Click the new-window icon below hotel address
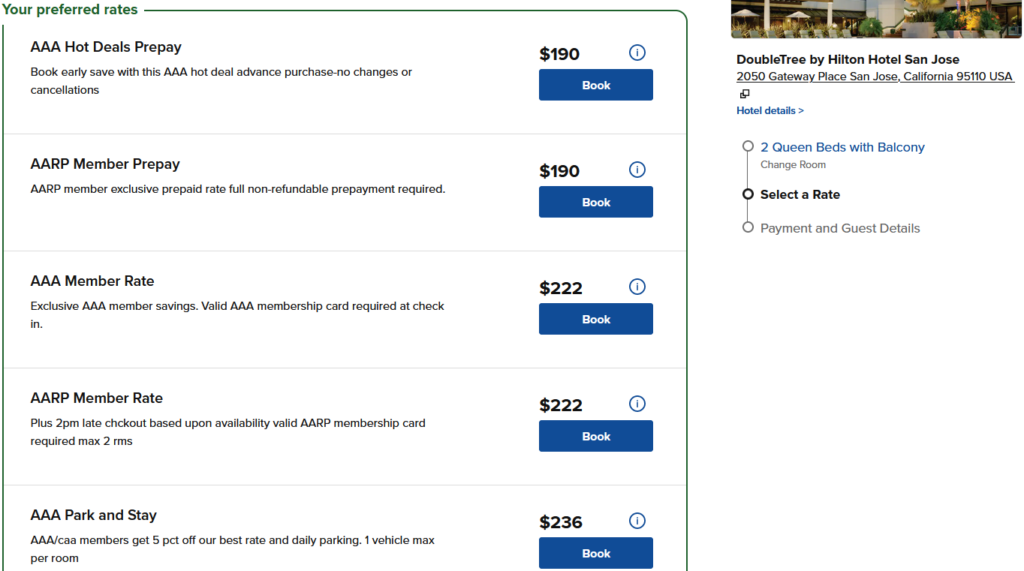1024x571 pixels. pos(744,94)
